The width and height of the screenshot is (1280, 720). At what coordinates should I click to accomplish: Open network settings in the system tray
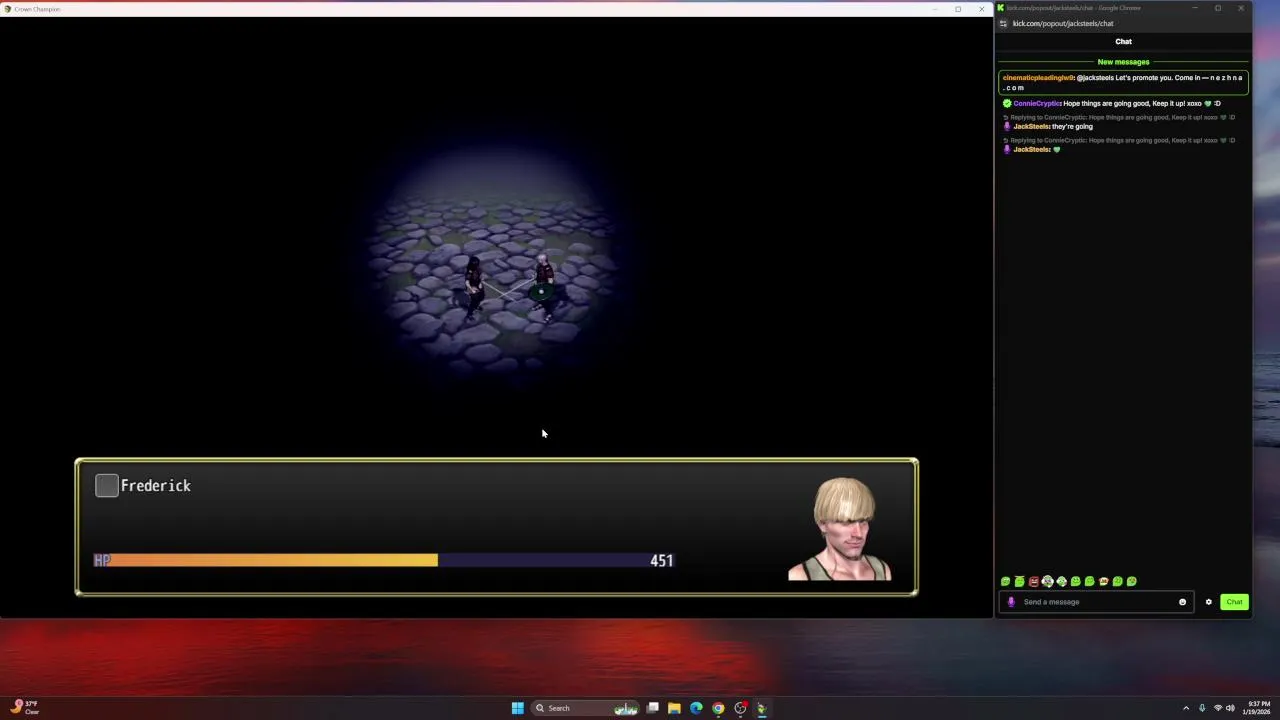1218,708
